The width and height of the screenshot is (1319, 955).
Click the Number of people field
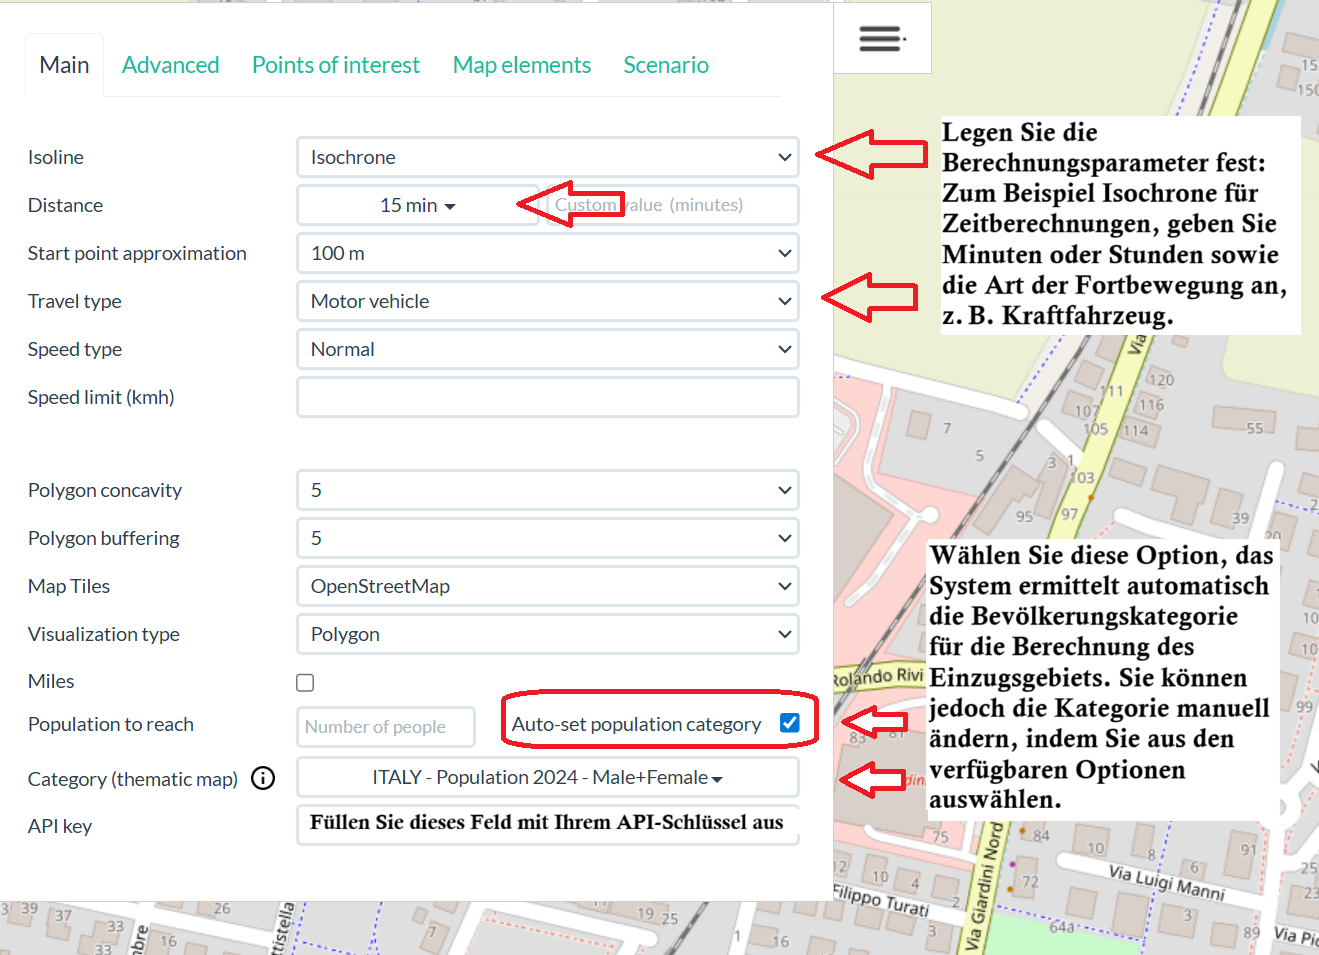pyautogui.click(x=385, y=727)
